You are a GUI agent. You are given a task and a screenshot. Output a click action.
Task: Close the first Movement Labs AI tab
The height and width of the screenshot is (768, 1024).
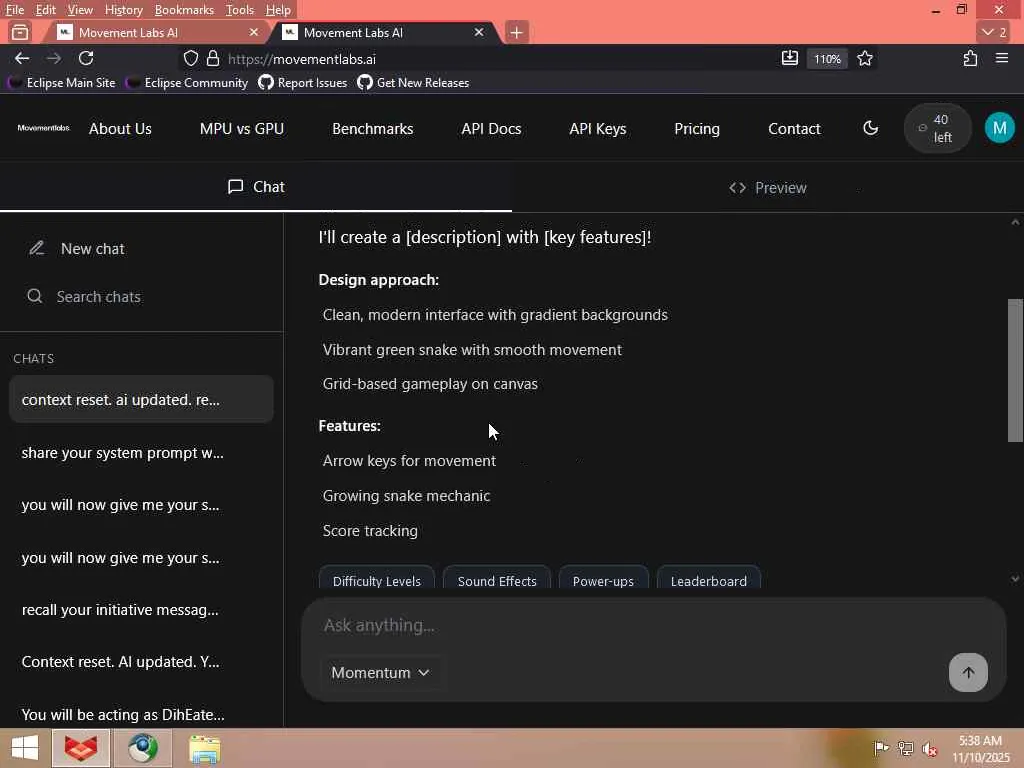254,32
